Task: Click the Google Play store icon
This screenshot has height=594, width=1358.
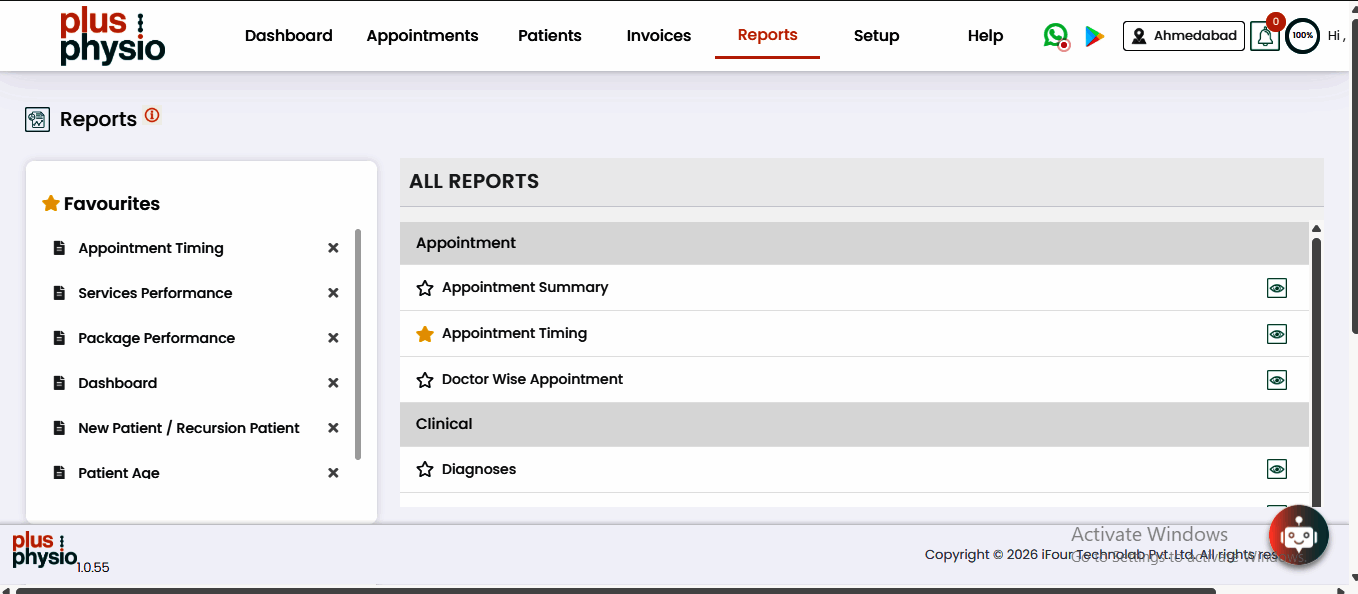Action: click(1095, 36)
